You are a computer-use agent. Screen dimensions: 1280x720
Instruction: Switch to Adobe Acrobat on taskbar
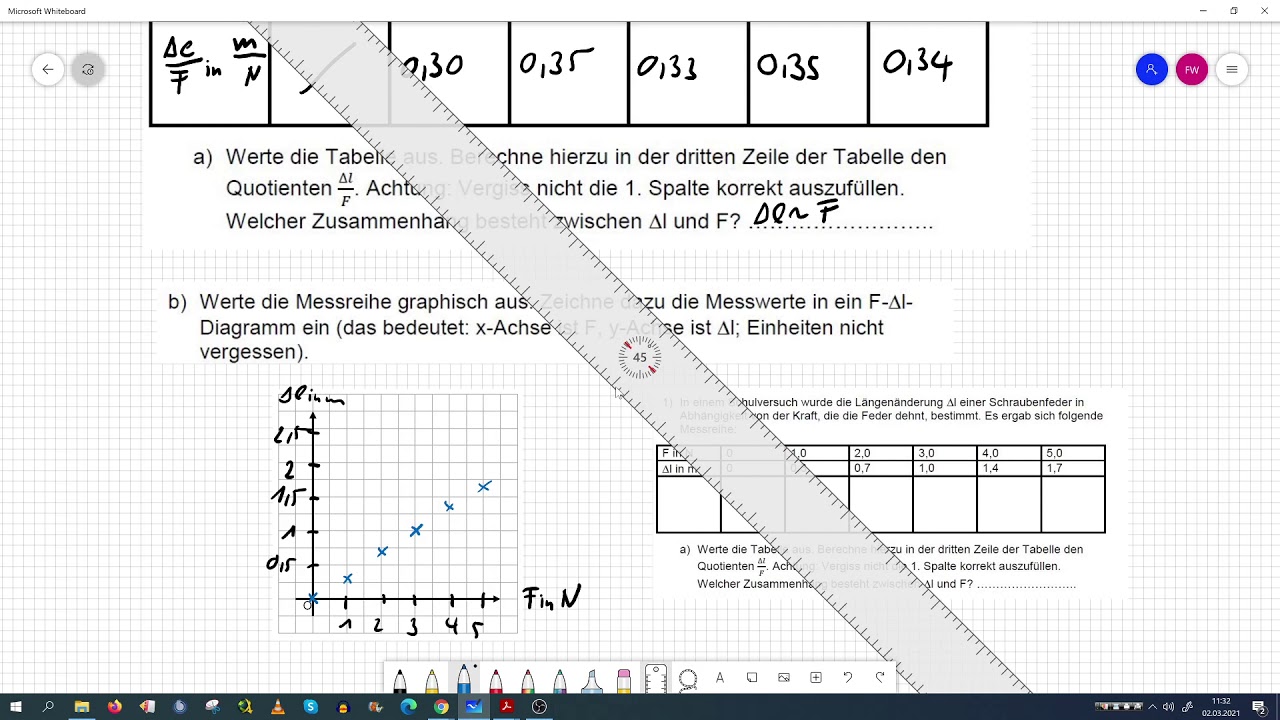pos(507,707)
